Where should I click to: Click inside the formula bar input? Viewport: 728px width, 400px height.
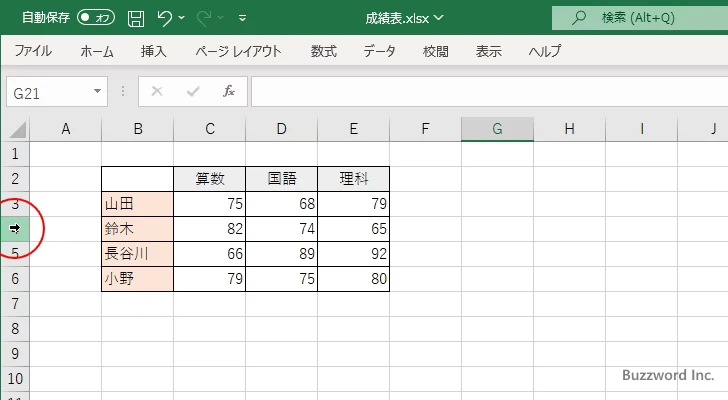pyautogui.click(x=489, y=92)
